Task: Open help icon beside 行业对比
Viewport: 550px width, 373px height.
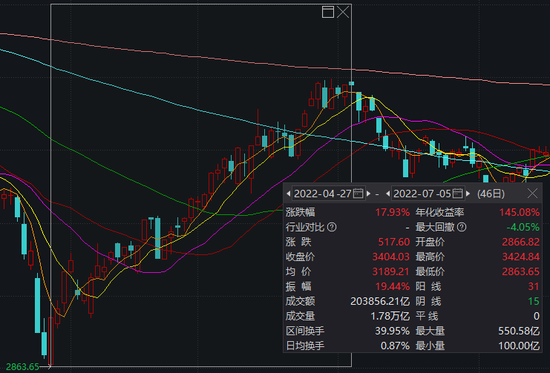Action: click(332, 227)
